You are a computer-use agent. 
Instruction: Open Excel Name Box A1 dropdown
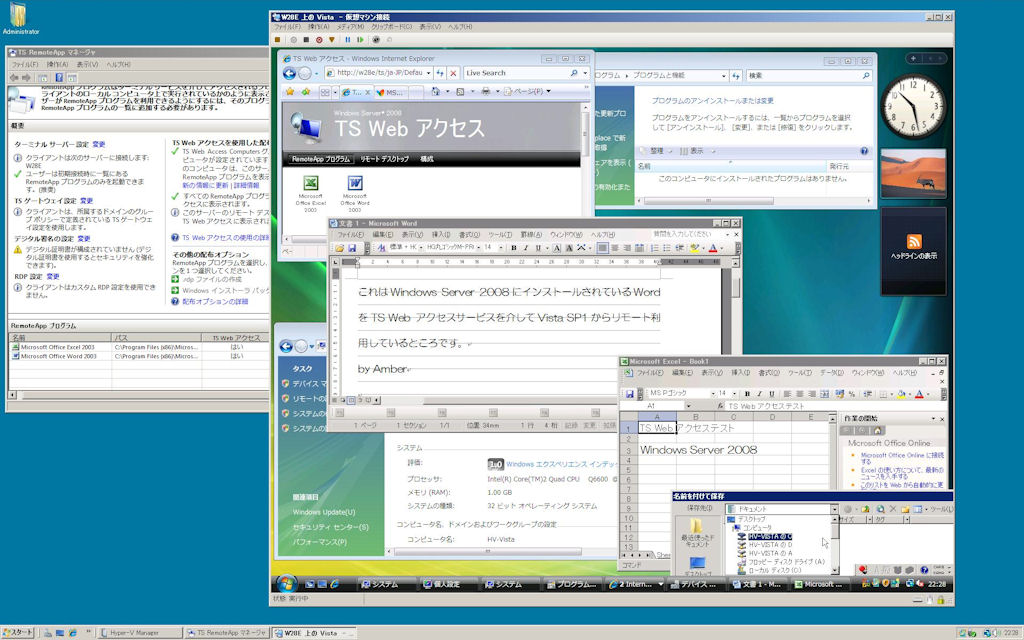click(688, 406)
